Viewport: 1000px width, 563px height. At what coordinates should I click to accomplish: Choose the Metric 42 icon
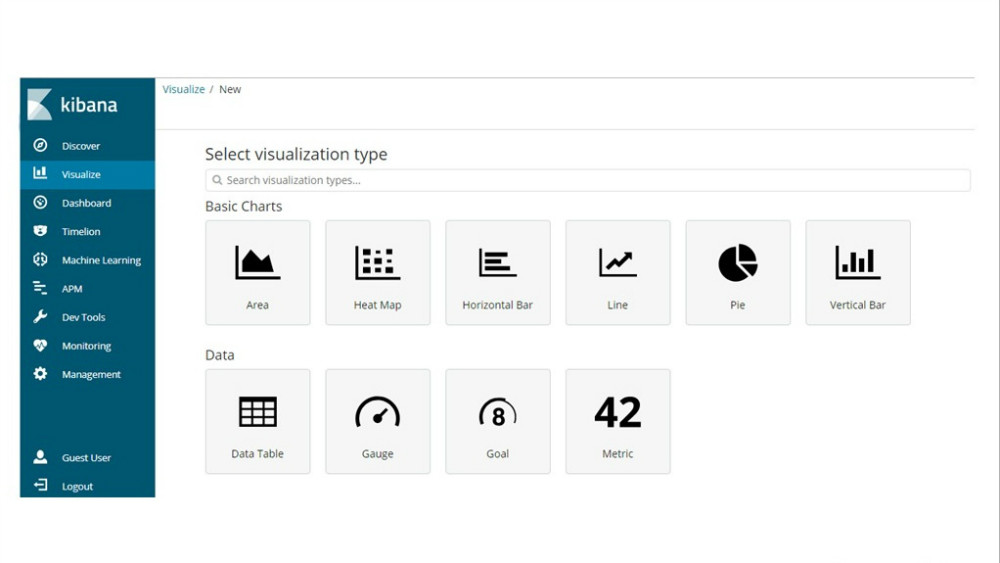click(x=617, y=412)
